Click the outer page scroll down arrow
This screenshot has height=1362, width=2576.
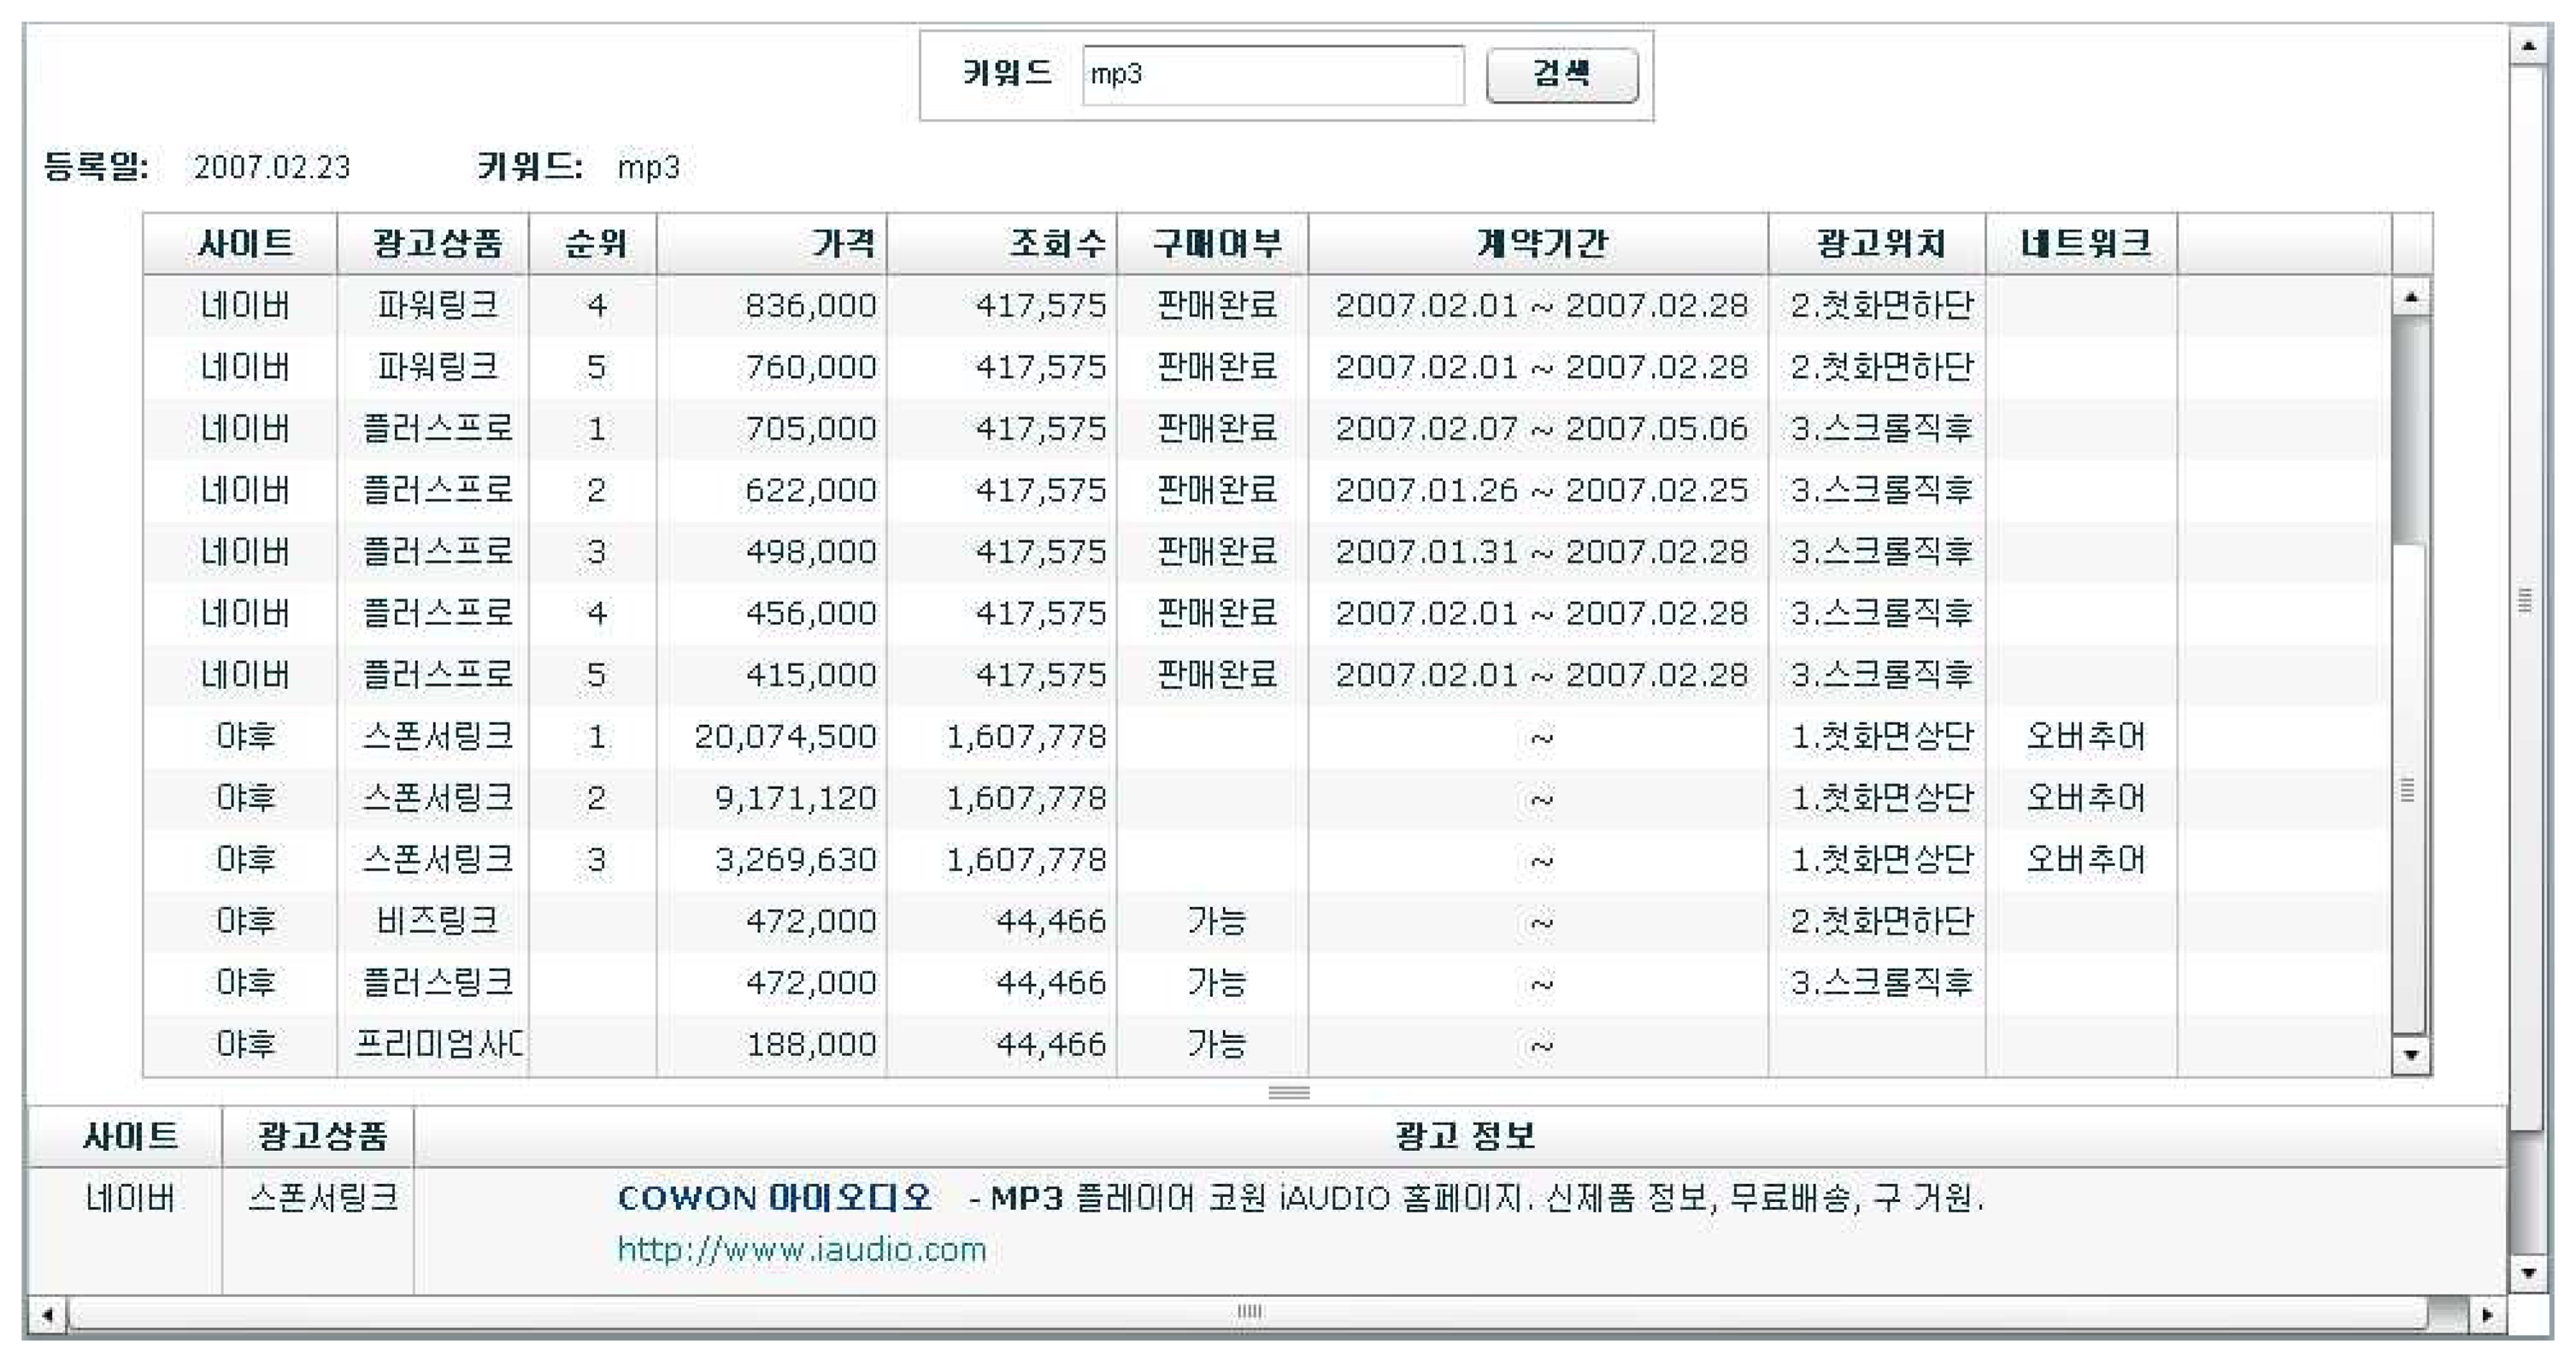pos(2528,1273)
